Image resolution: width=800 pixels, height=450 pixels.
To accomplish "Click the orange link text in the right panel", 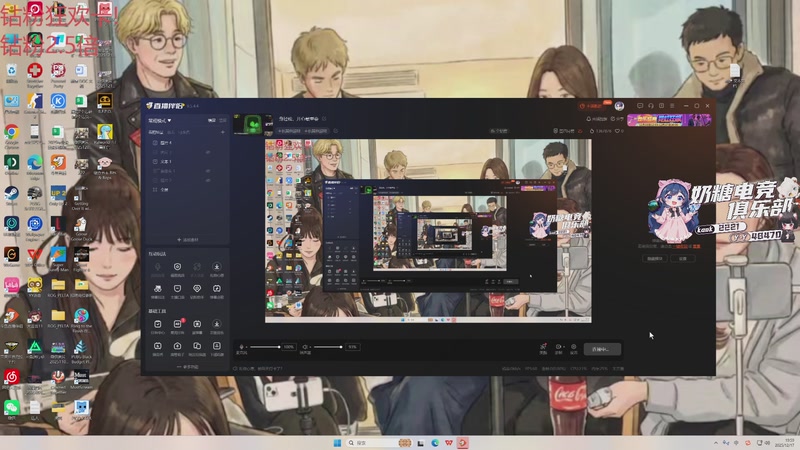I will [x=681, y=246].
